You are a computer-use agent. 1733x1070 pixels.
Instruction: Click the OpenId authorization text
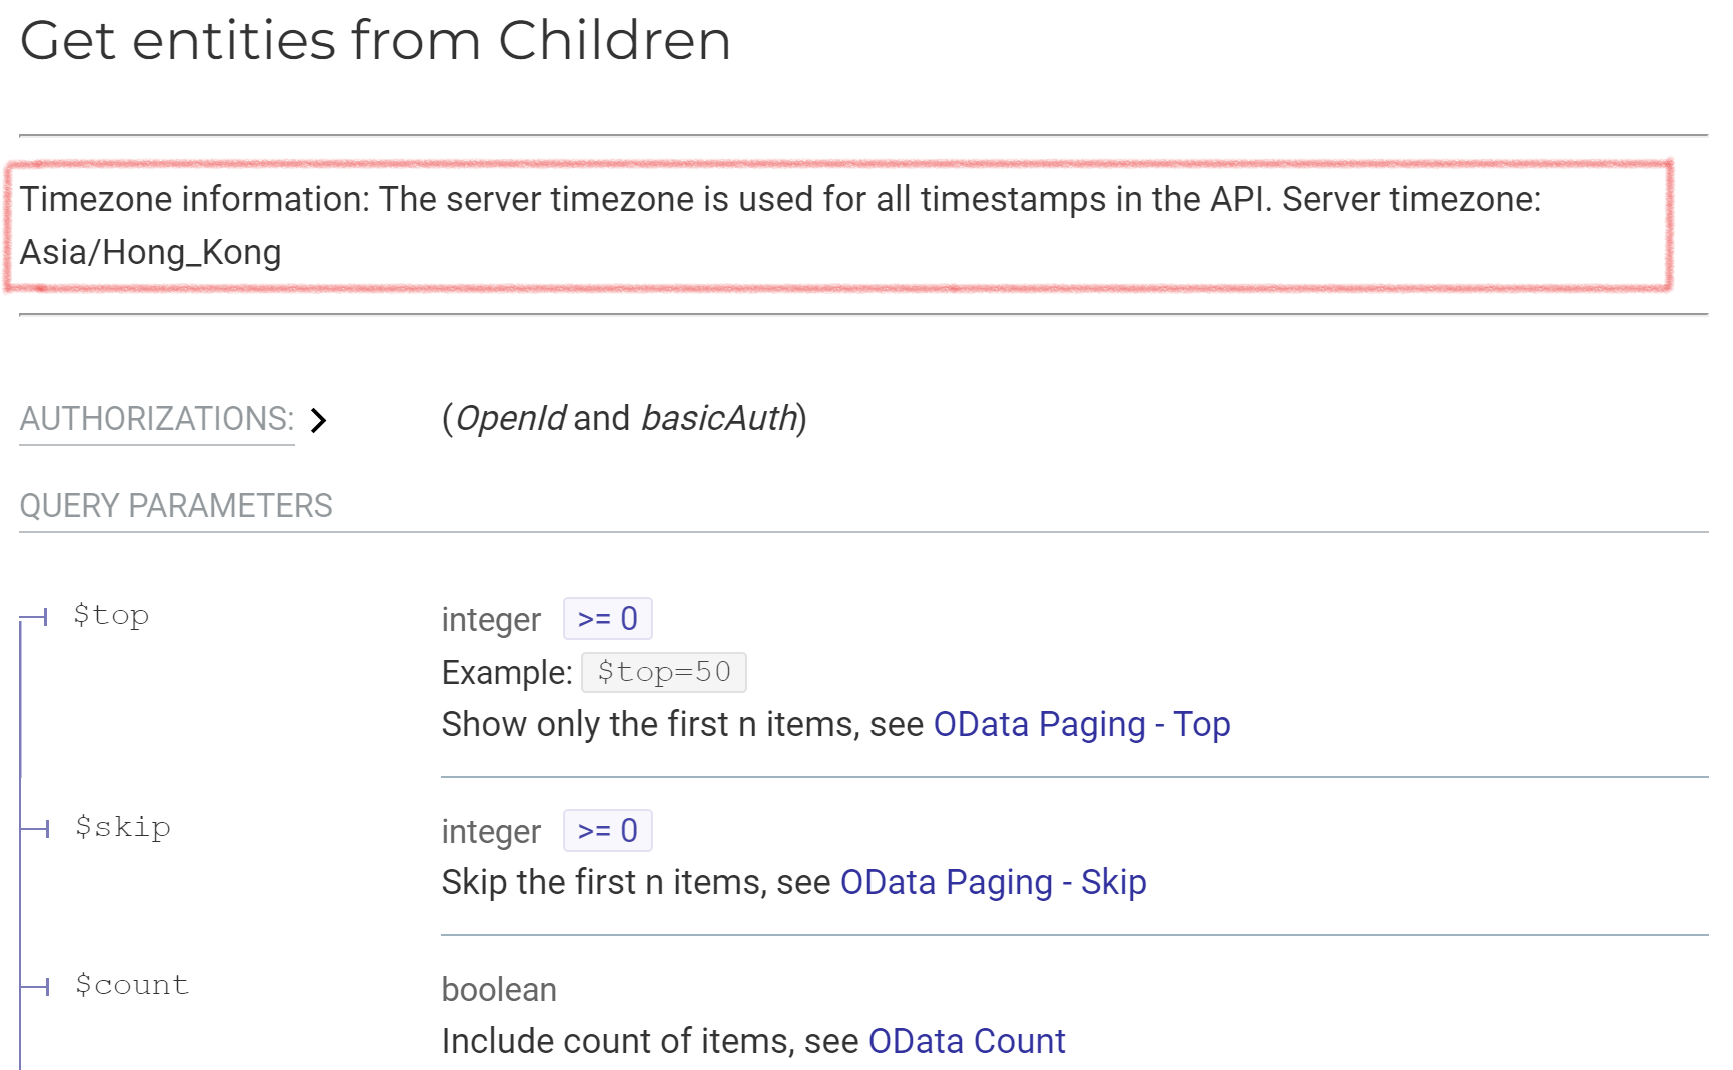coord(511,418)
